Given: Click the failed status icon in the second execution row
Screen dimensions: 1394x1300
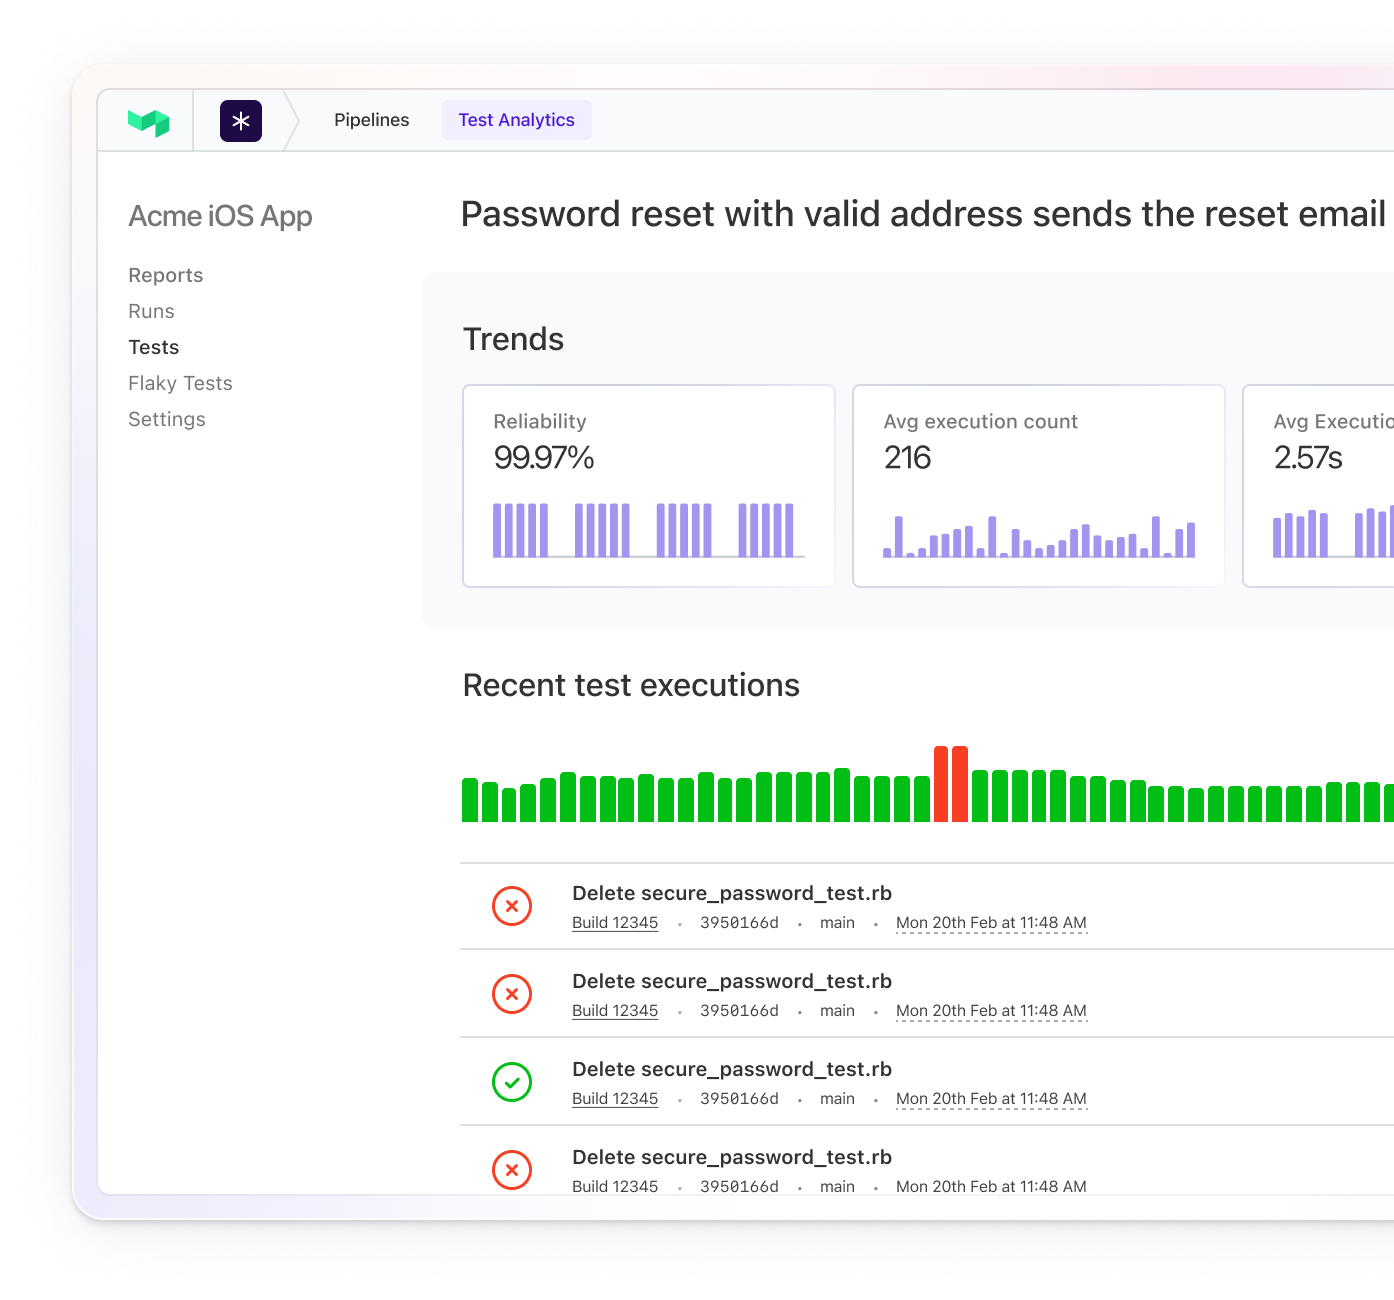Looking at the screenshot, I should (x=512, y=994).
